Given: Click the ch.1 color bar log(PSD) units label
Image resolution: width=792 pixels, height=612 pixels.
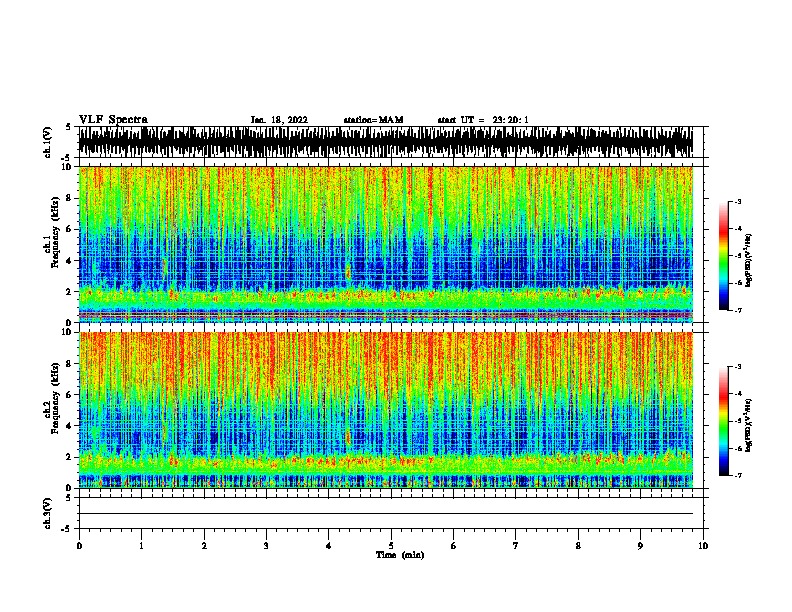Looking at the screenshot, I should (x=749, y=260).
